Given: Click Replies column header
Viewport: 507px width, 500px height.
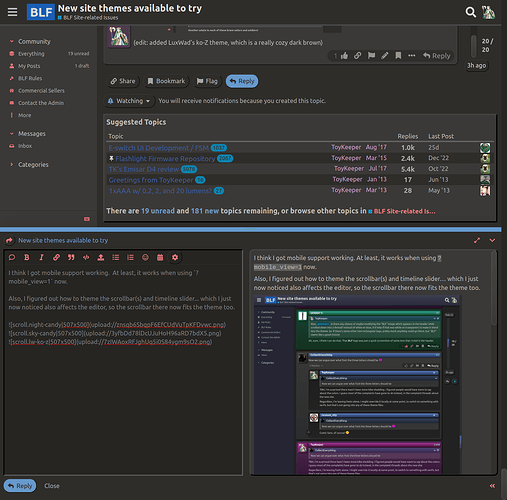Looking at the screenshot, I should (407, 136).
